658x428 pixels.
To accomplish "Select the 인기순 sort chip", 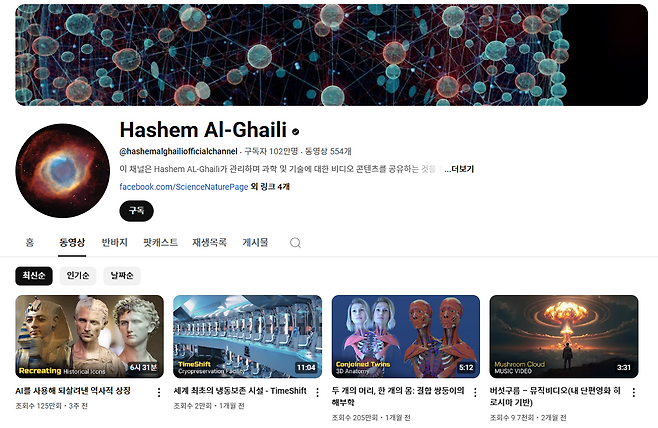I will [x=78, y=276].
